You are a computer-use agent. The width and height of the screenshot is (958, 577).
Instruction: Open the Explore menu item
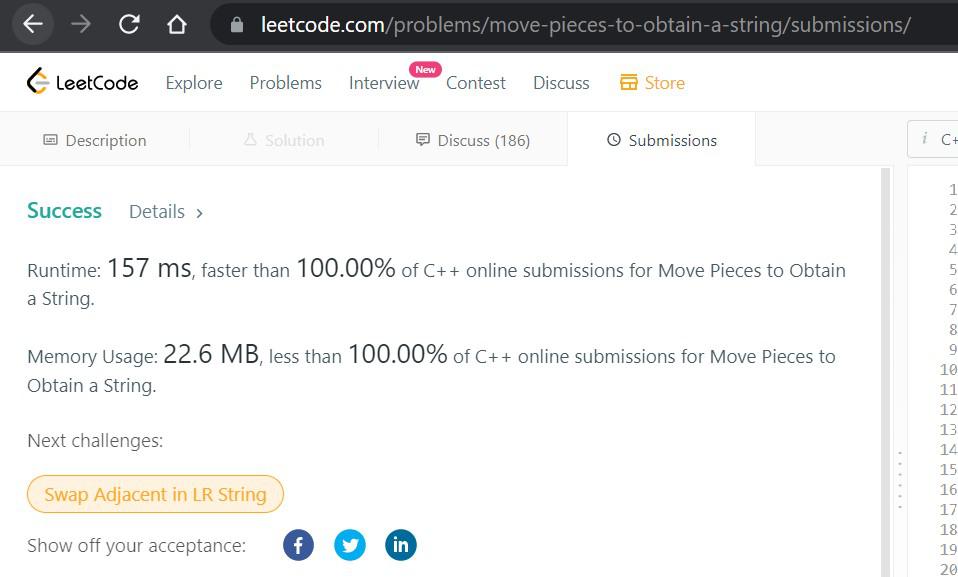click(194, 83)
